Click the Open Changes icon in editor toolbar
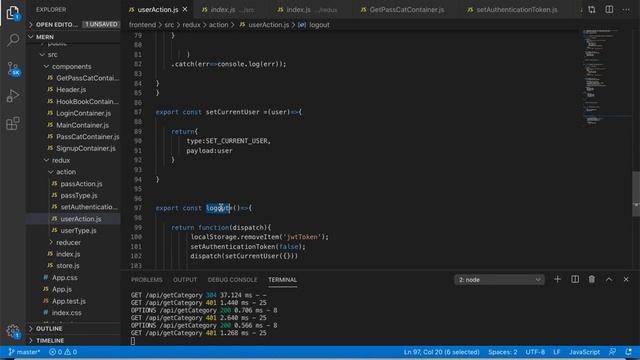 coord(591,9)
